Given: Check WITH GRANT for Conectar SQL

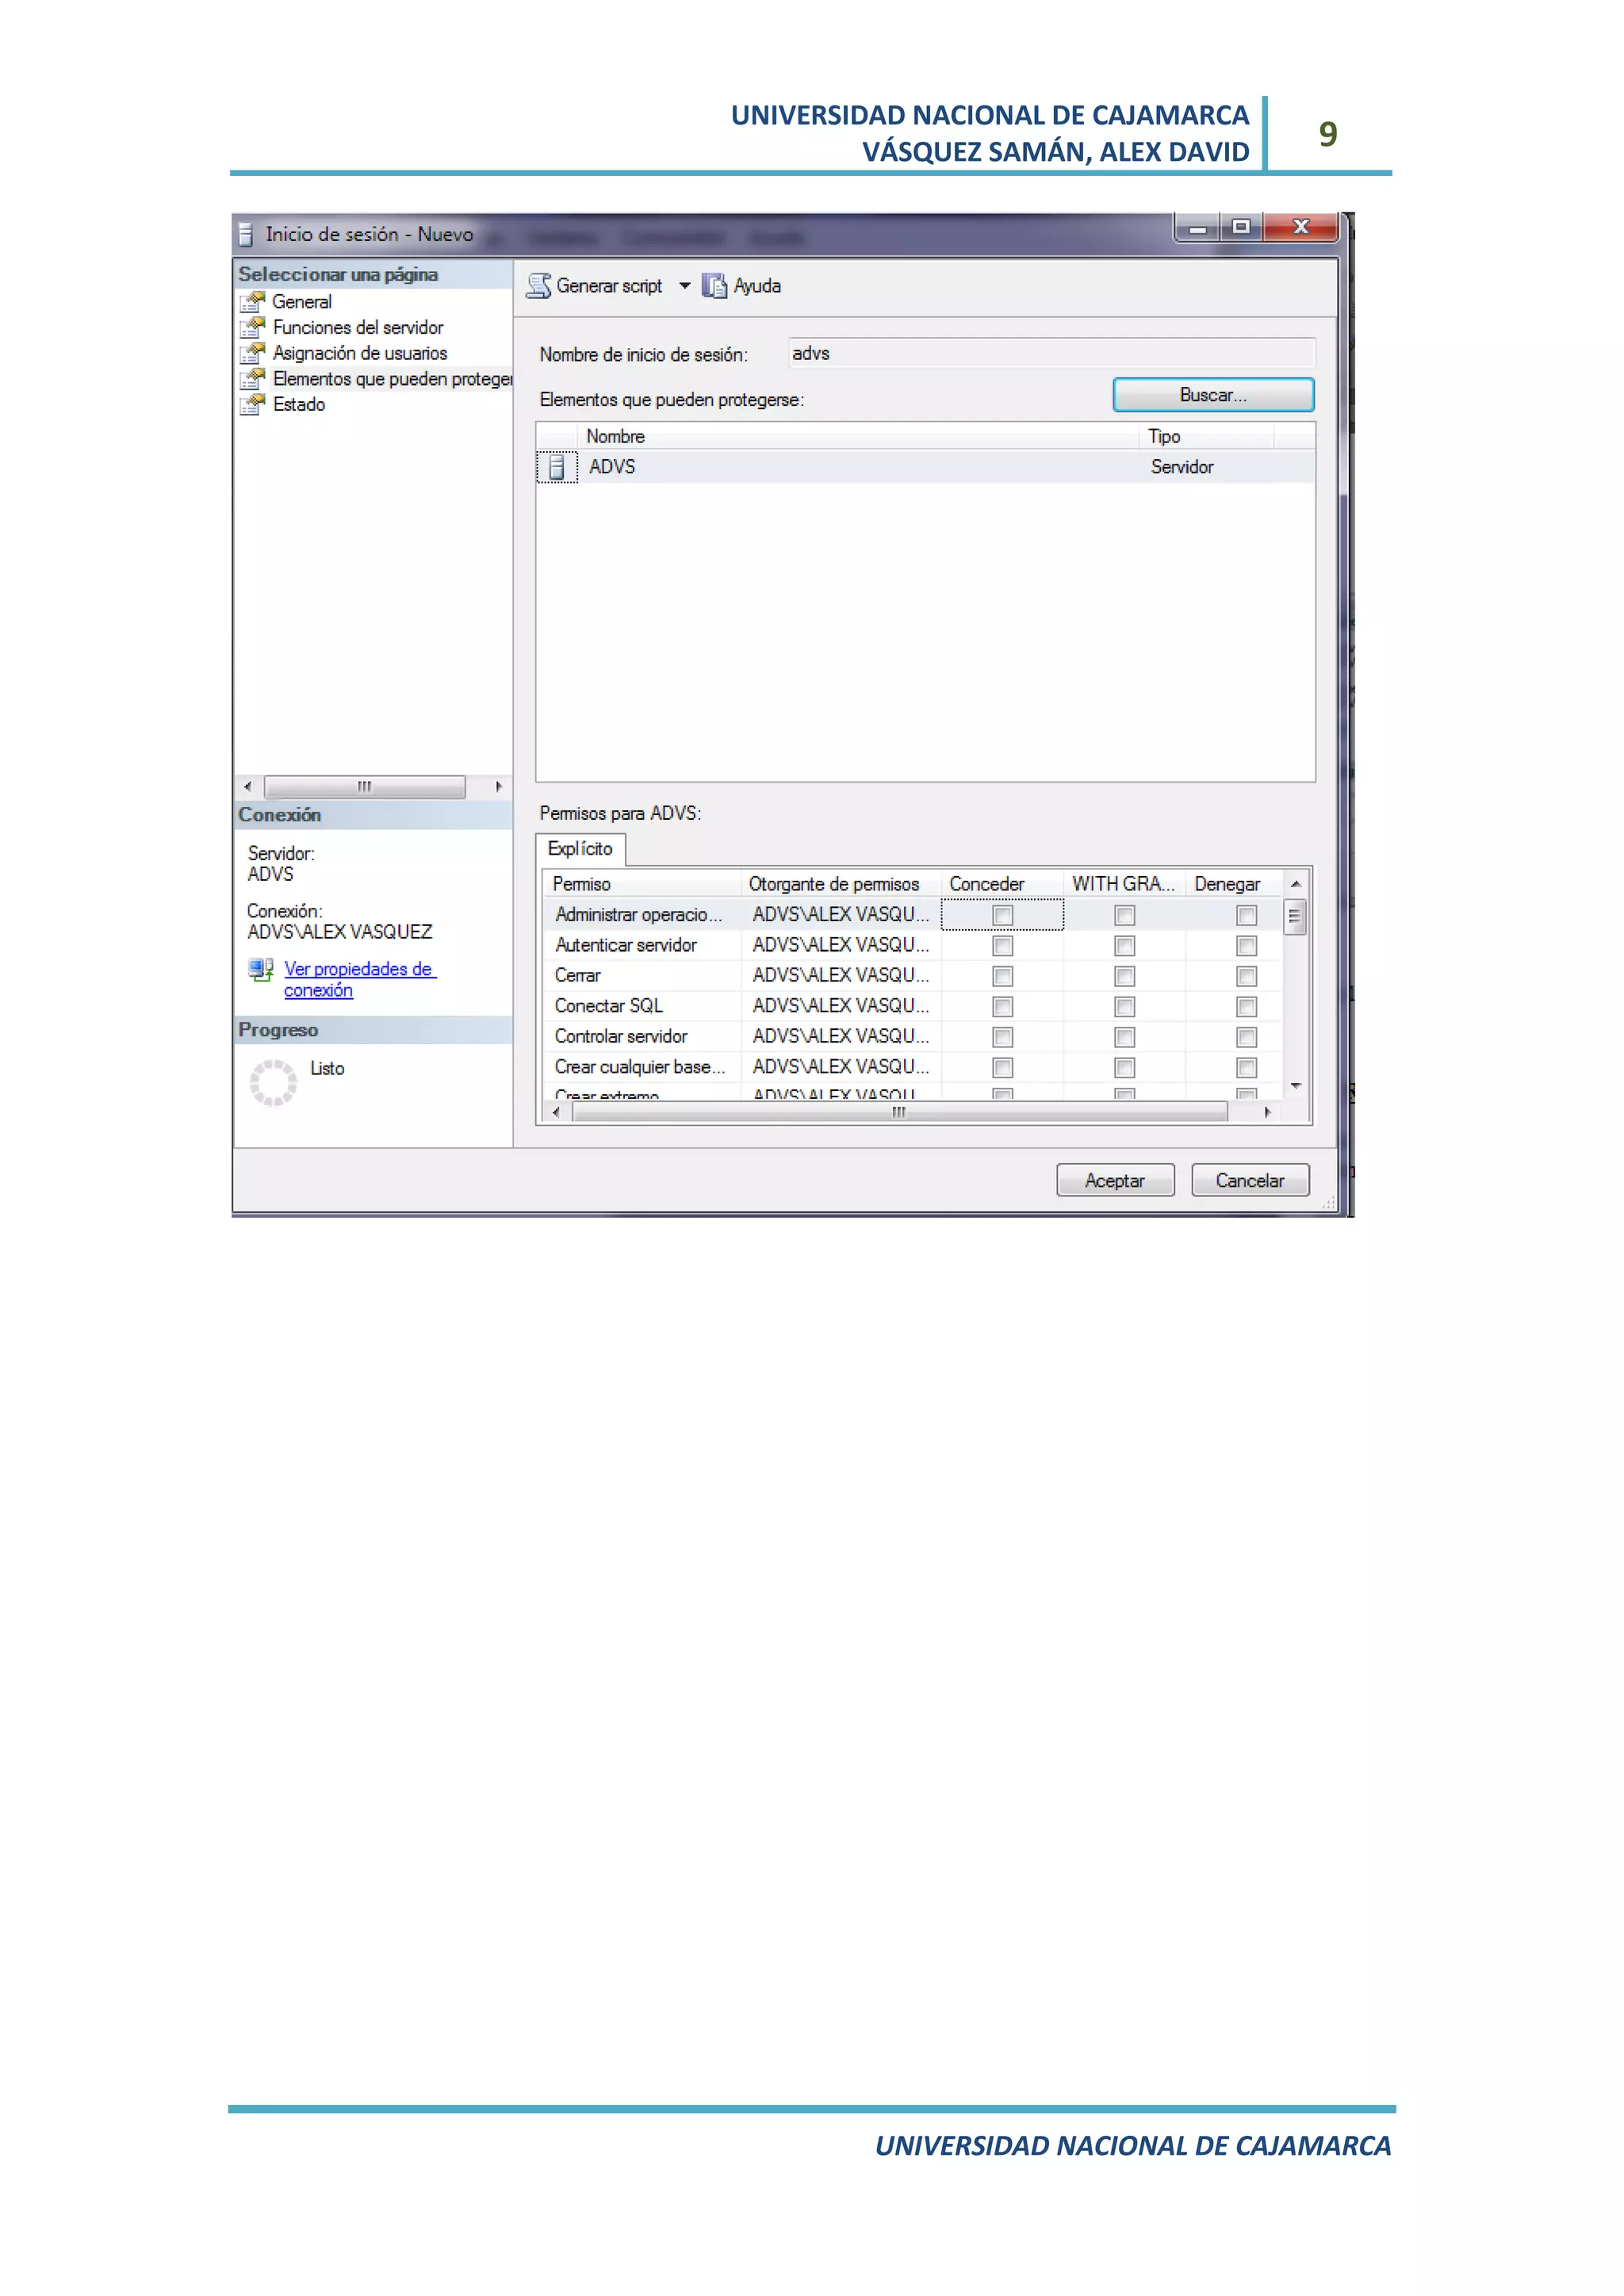Looking at the screenshot, I should (x=1124, y=1007).
